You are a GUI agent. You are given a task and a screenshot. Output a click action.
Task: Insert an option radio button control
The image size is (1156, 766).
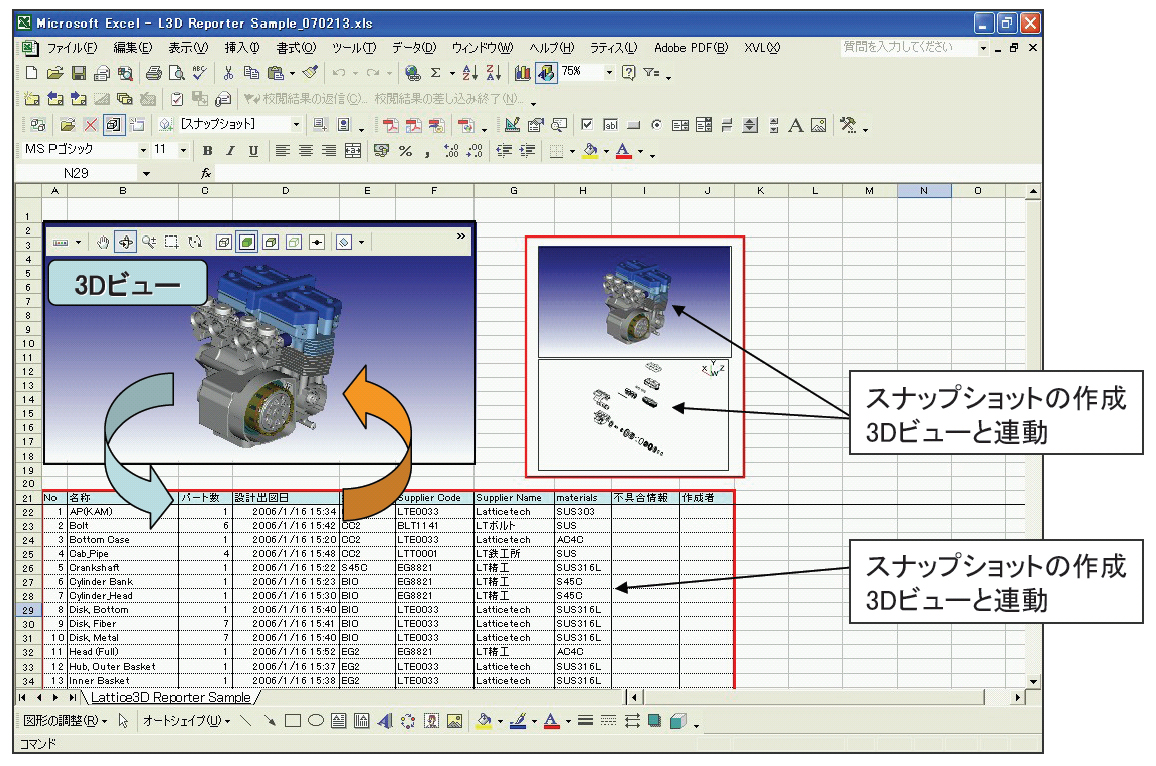(x=656, y=125)
